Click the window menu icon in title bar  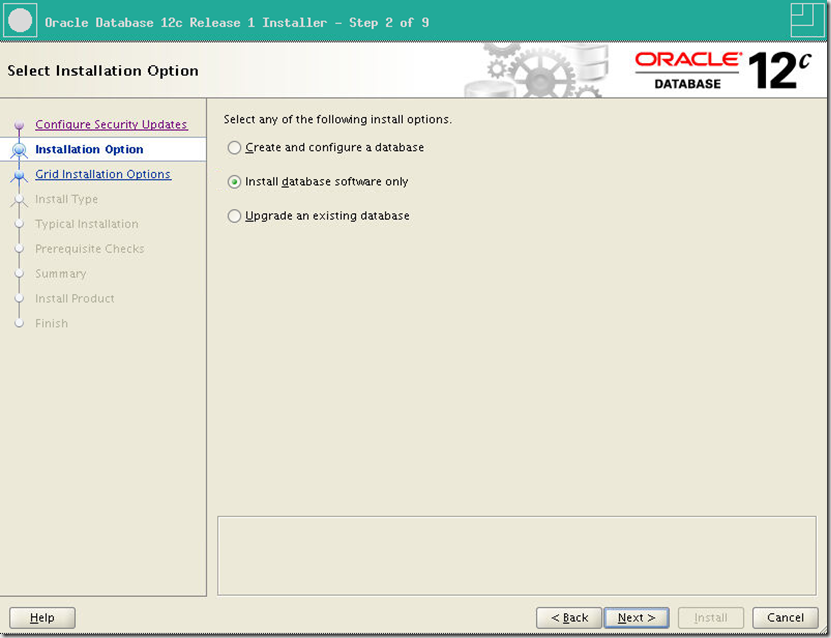20,21
